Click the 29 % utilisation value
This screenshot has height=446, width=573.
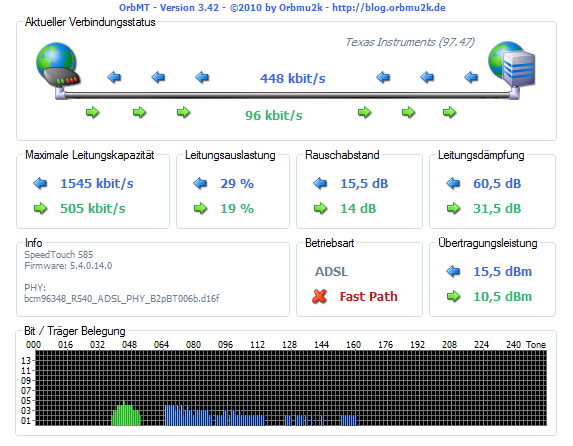tap(237, 184)
